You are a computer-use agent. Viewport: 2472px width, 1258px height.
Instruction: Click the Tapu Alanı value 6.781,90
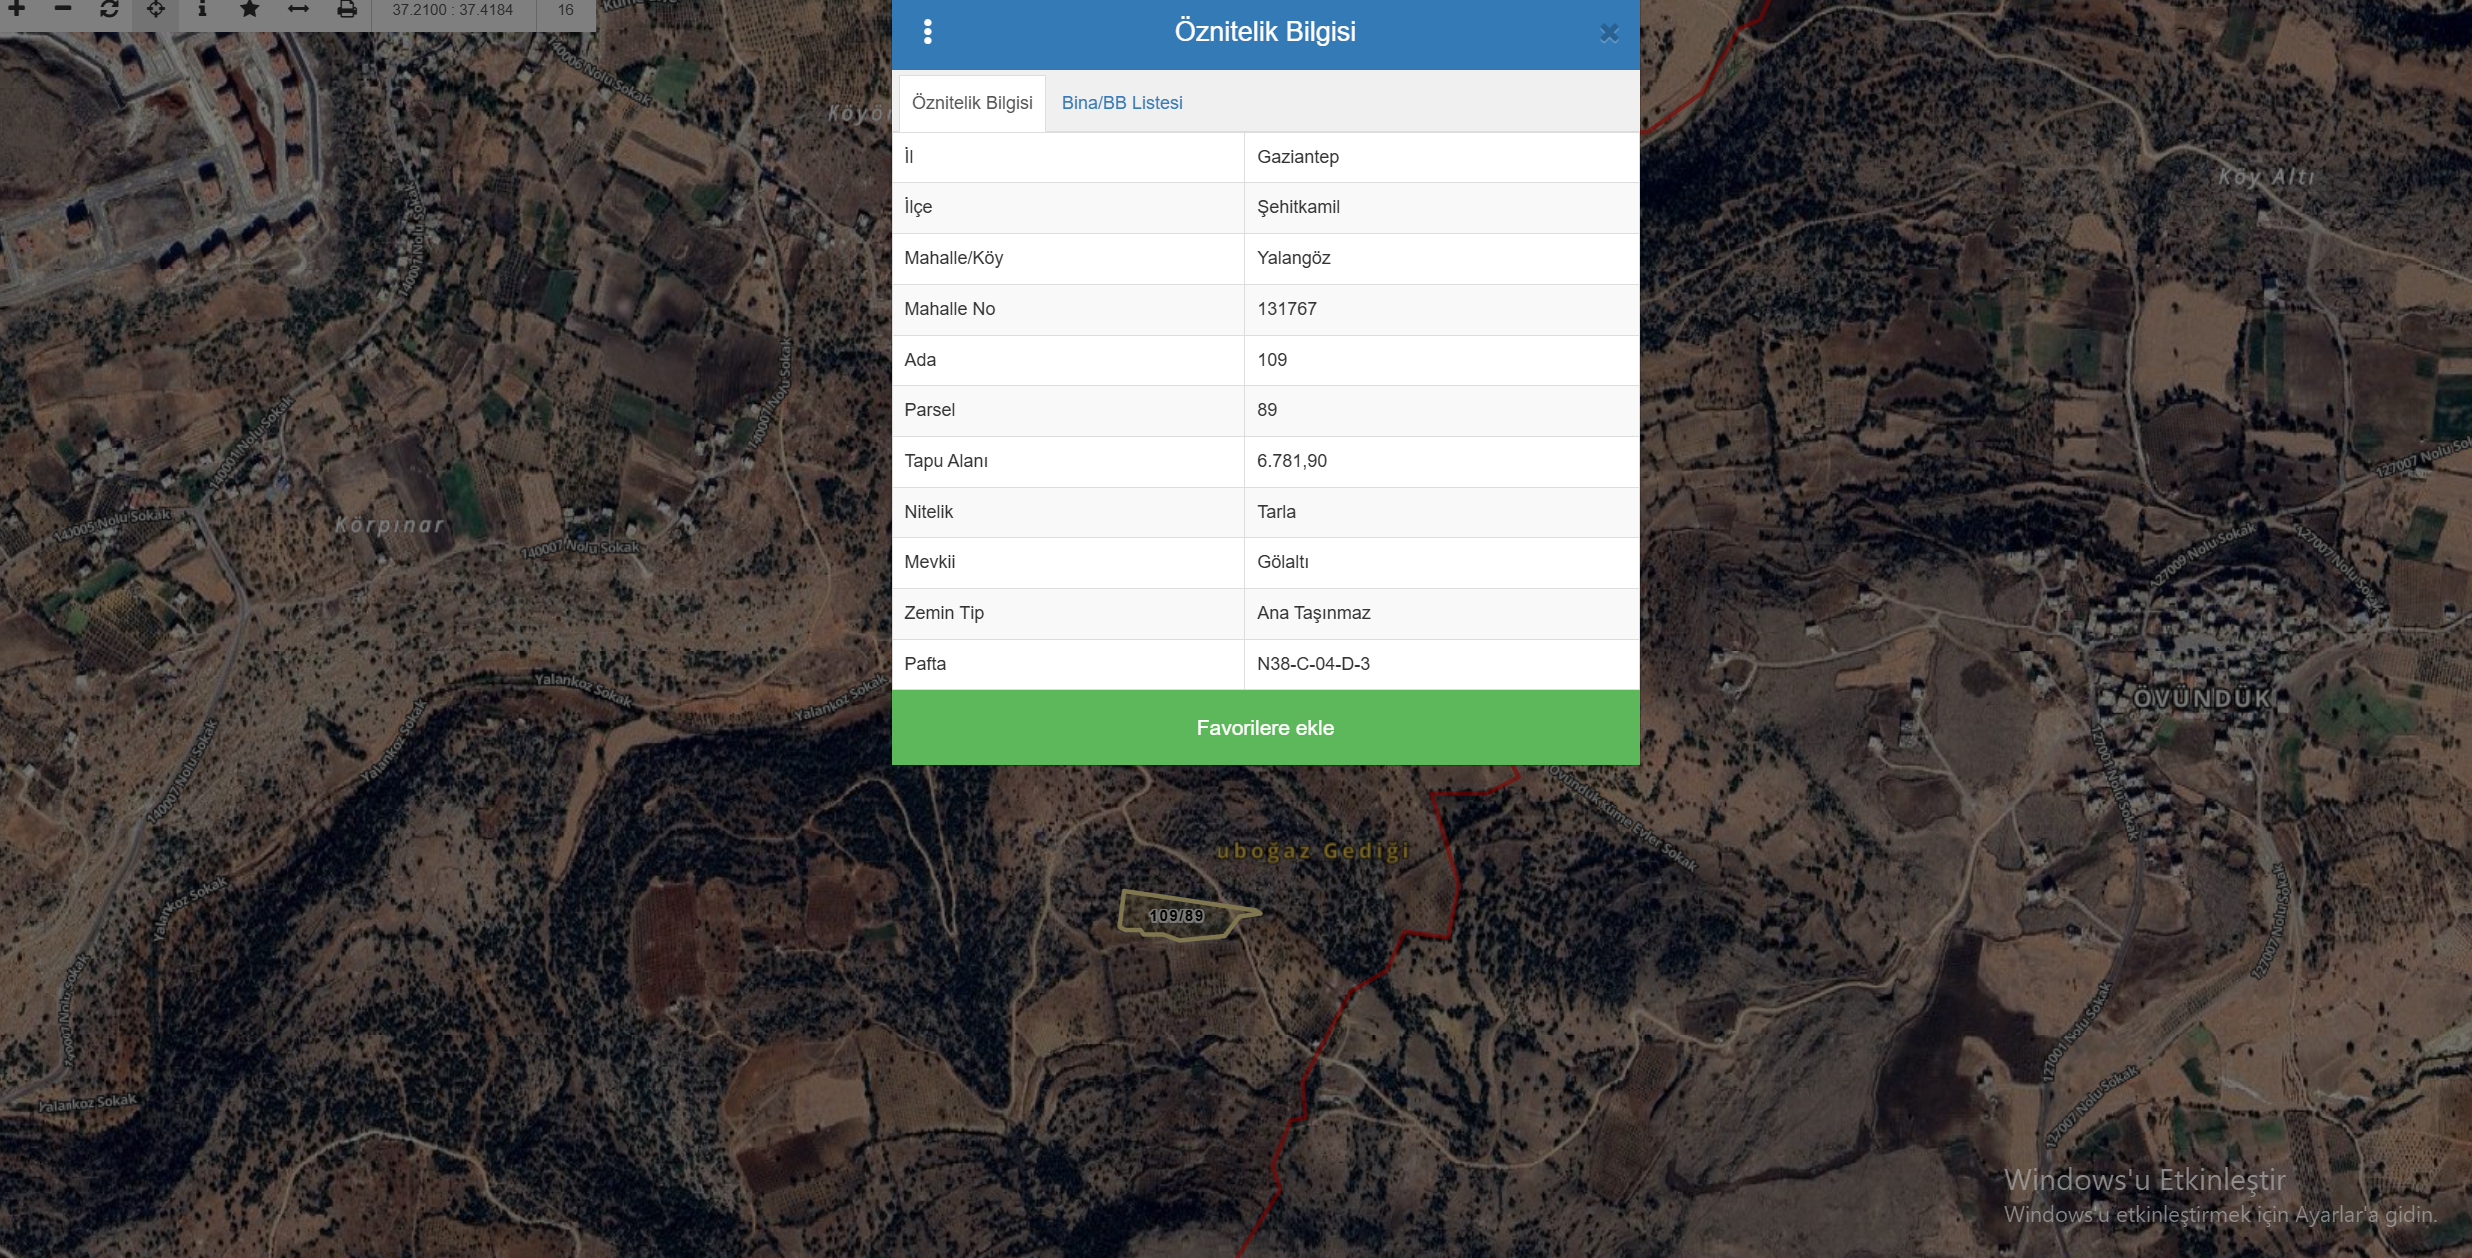pos(1292,461)
